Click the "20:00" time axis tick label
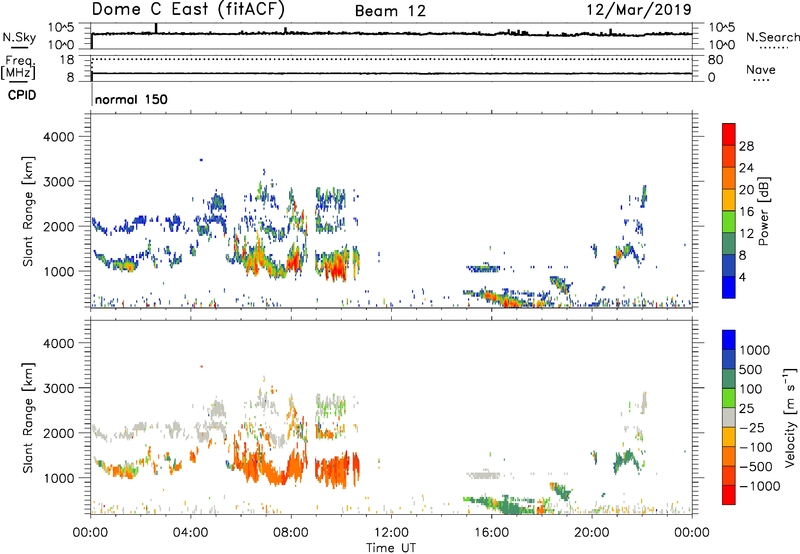This screenshot has width=800, height=554. 592,533
